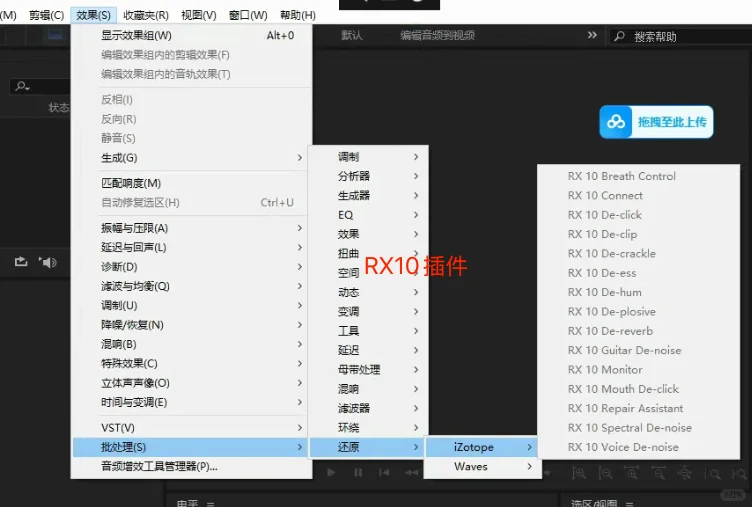Expand the 滤波与均衡(Q) submenu arrow

[300, 286]
